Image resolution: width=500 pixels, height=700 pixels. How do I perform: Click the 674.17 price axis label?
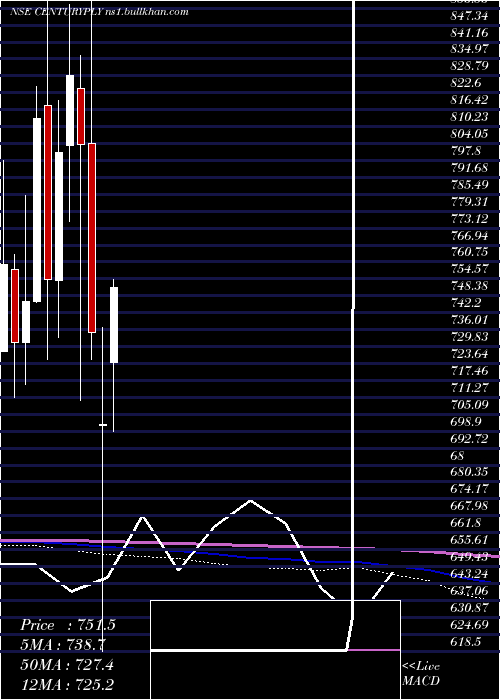469,489
